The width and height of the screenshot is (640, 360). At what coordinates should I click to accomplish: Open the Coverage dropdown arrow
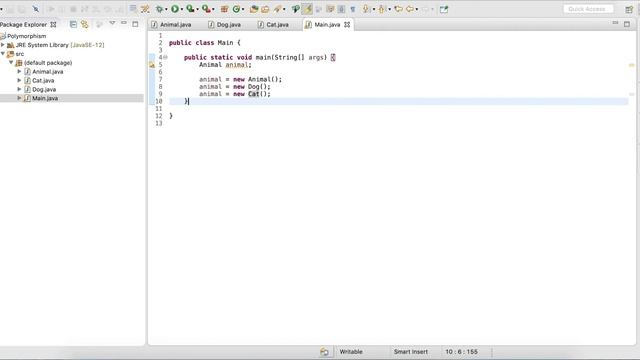[197, 9]
